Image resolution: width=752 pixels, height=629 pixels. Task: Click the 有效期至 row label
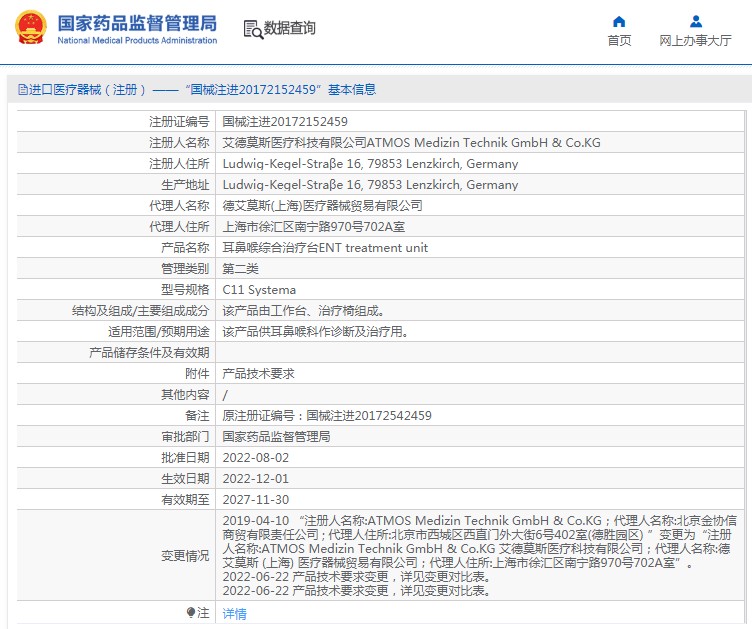(185, 500)
